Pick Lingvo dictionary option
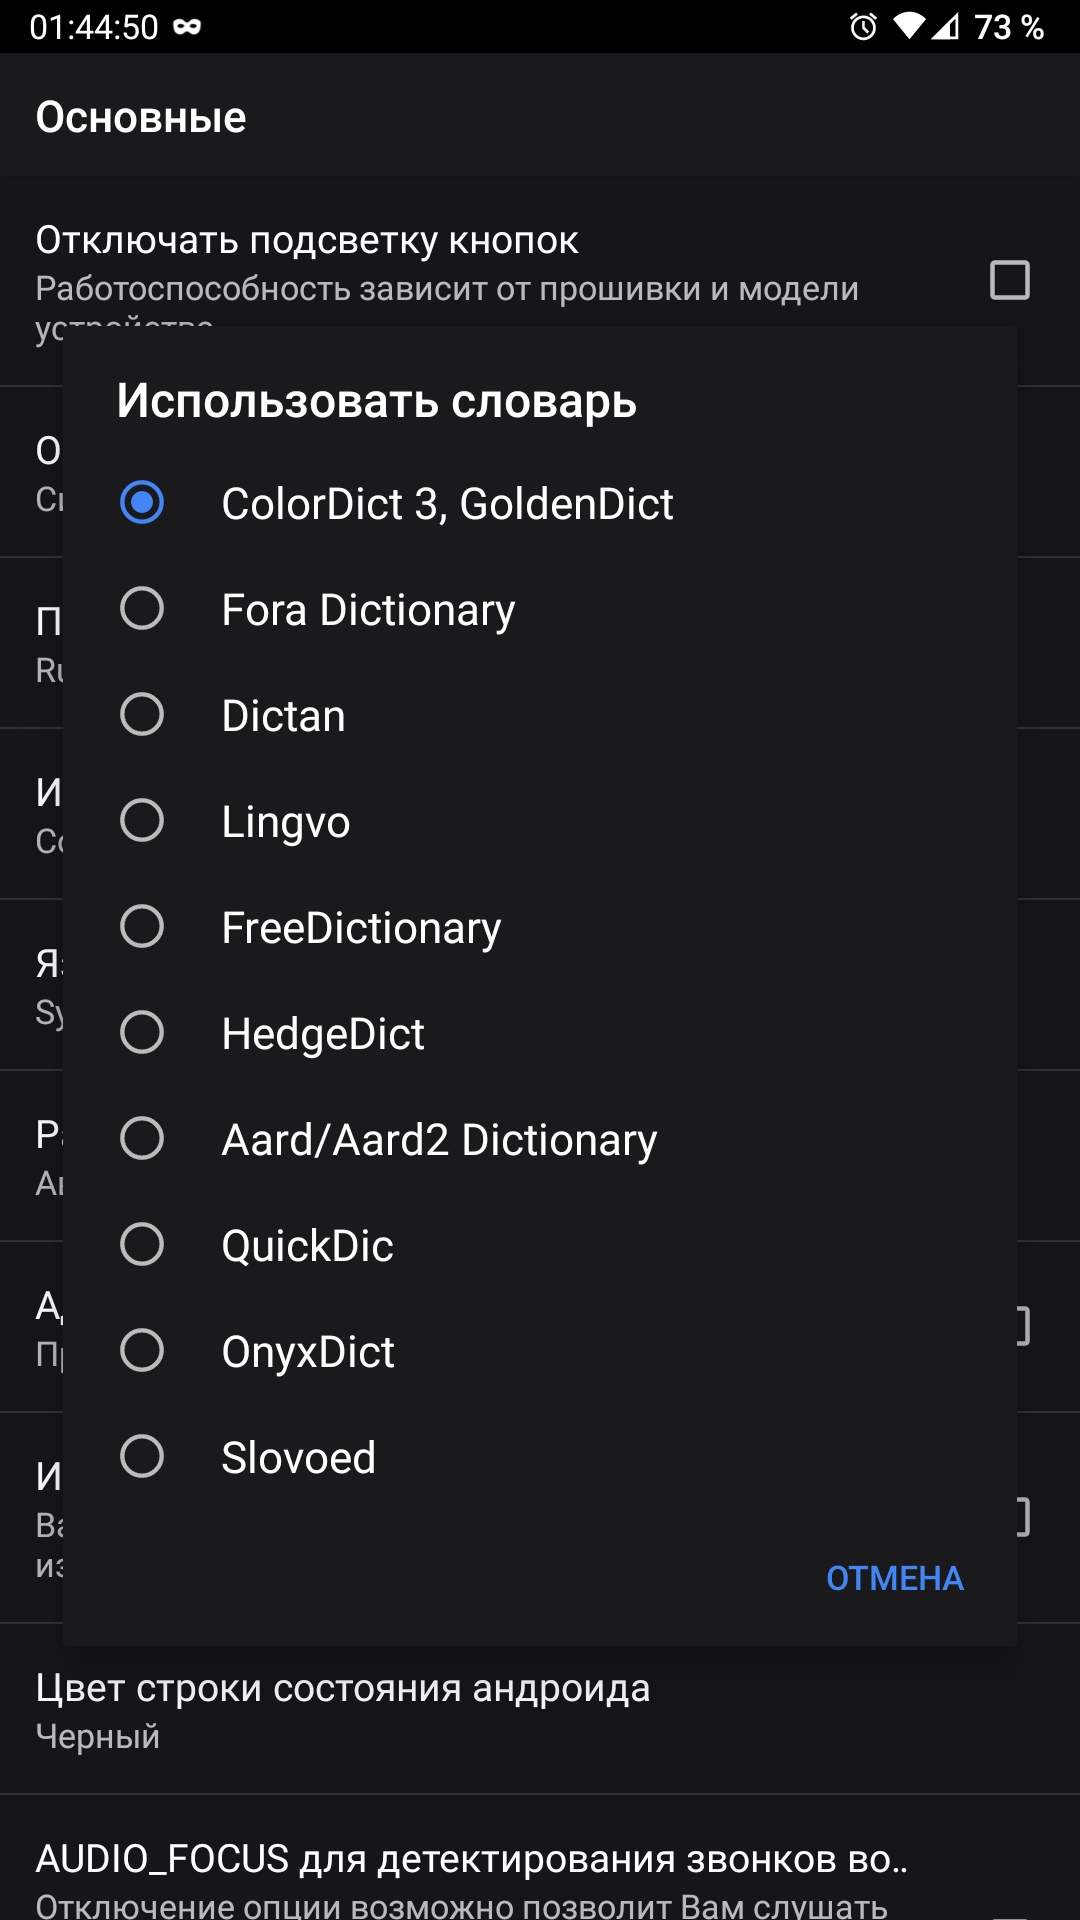The image size is (1080, 1920). [142, 821]
